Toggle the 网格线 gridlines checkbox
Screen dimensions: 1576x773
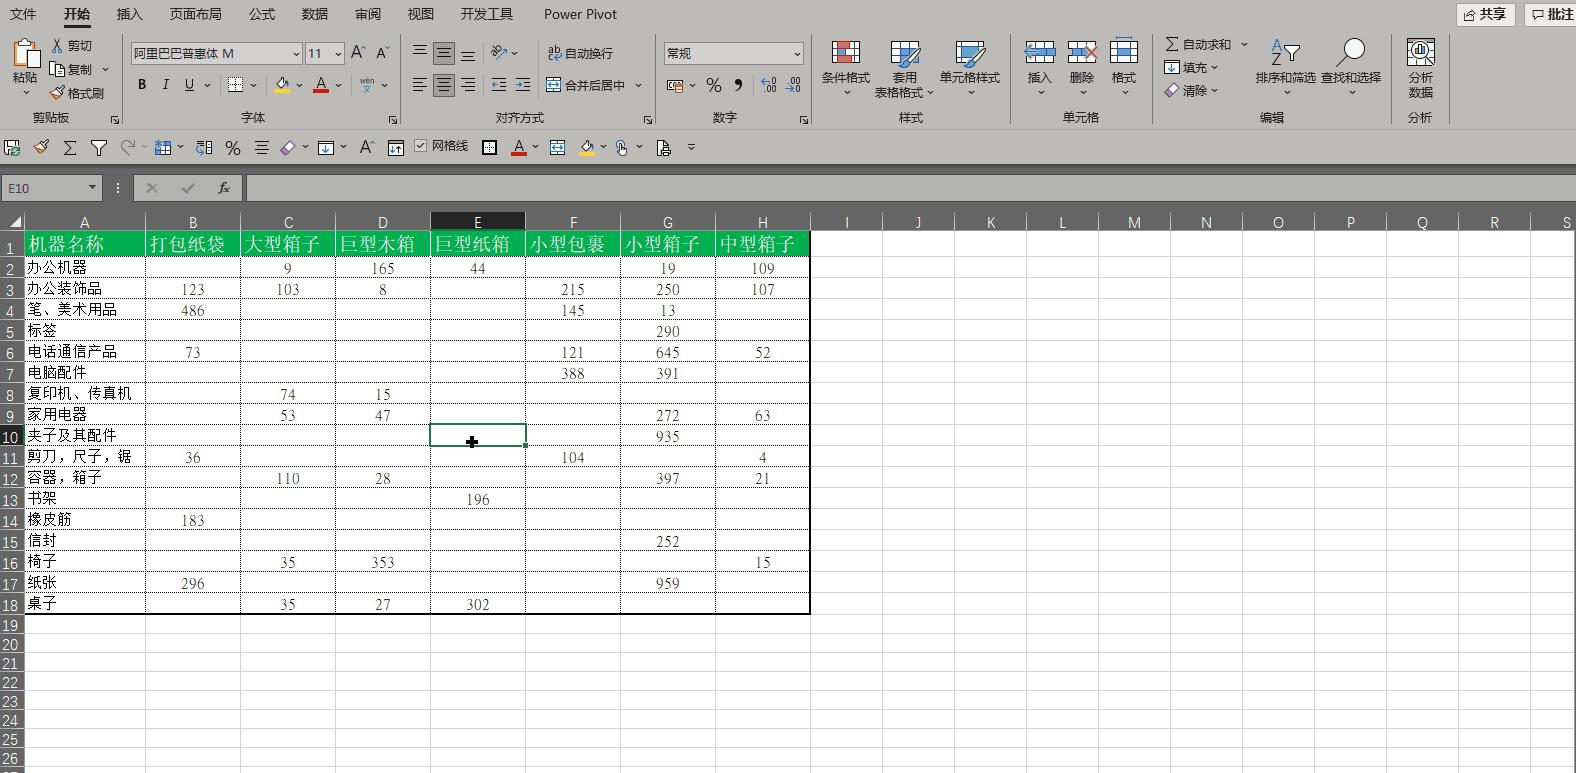pyautogui.click(x=420, y=146)
